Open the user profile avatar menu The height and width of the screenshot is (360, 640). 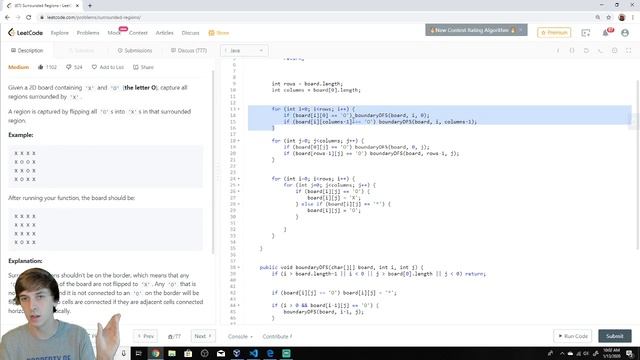(x=625, y=33)
